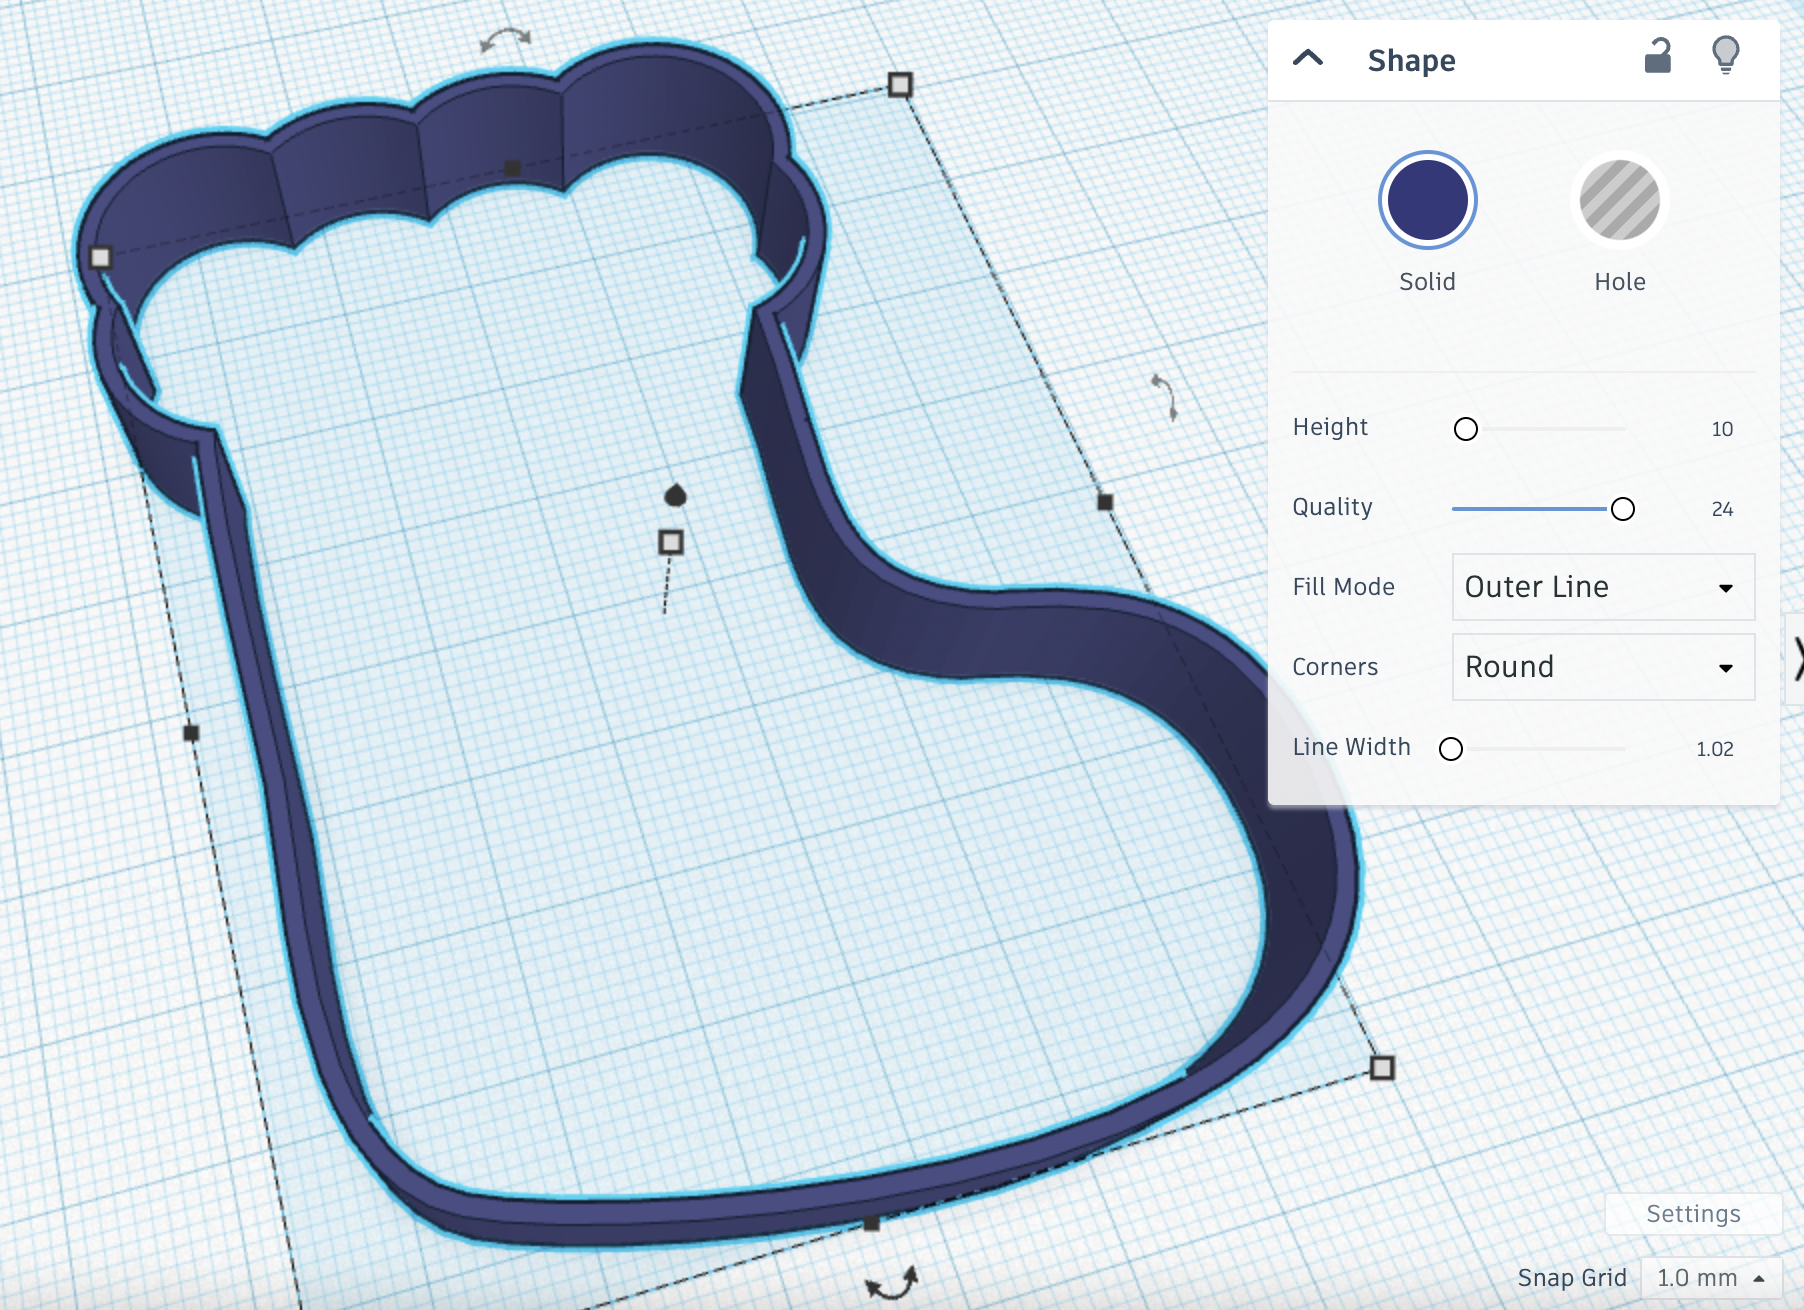
Task: Open the Settings panel
Action: pos(1692,1214)
